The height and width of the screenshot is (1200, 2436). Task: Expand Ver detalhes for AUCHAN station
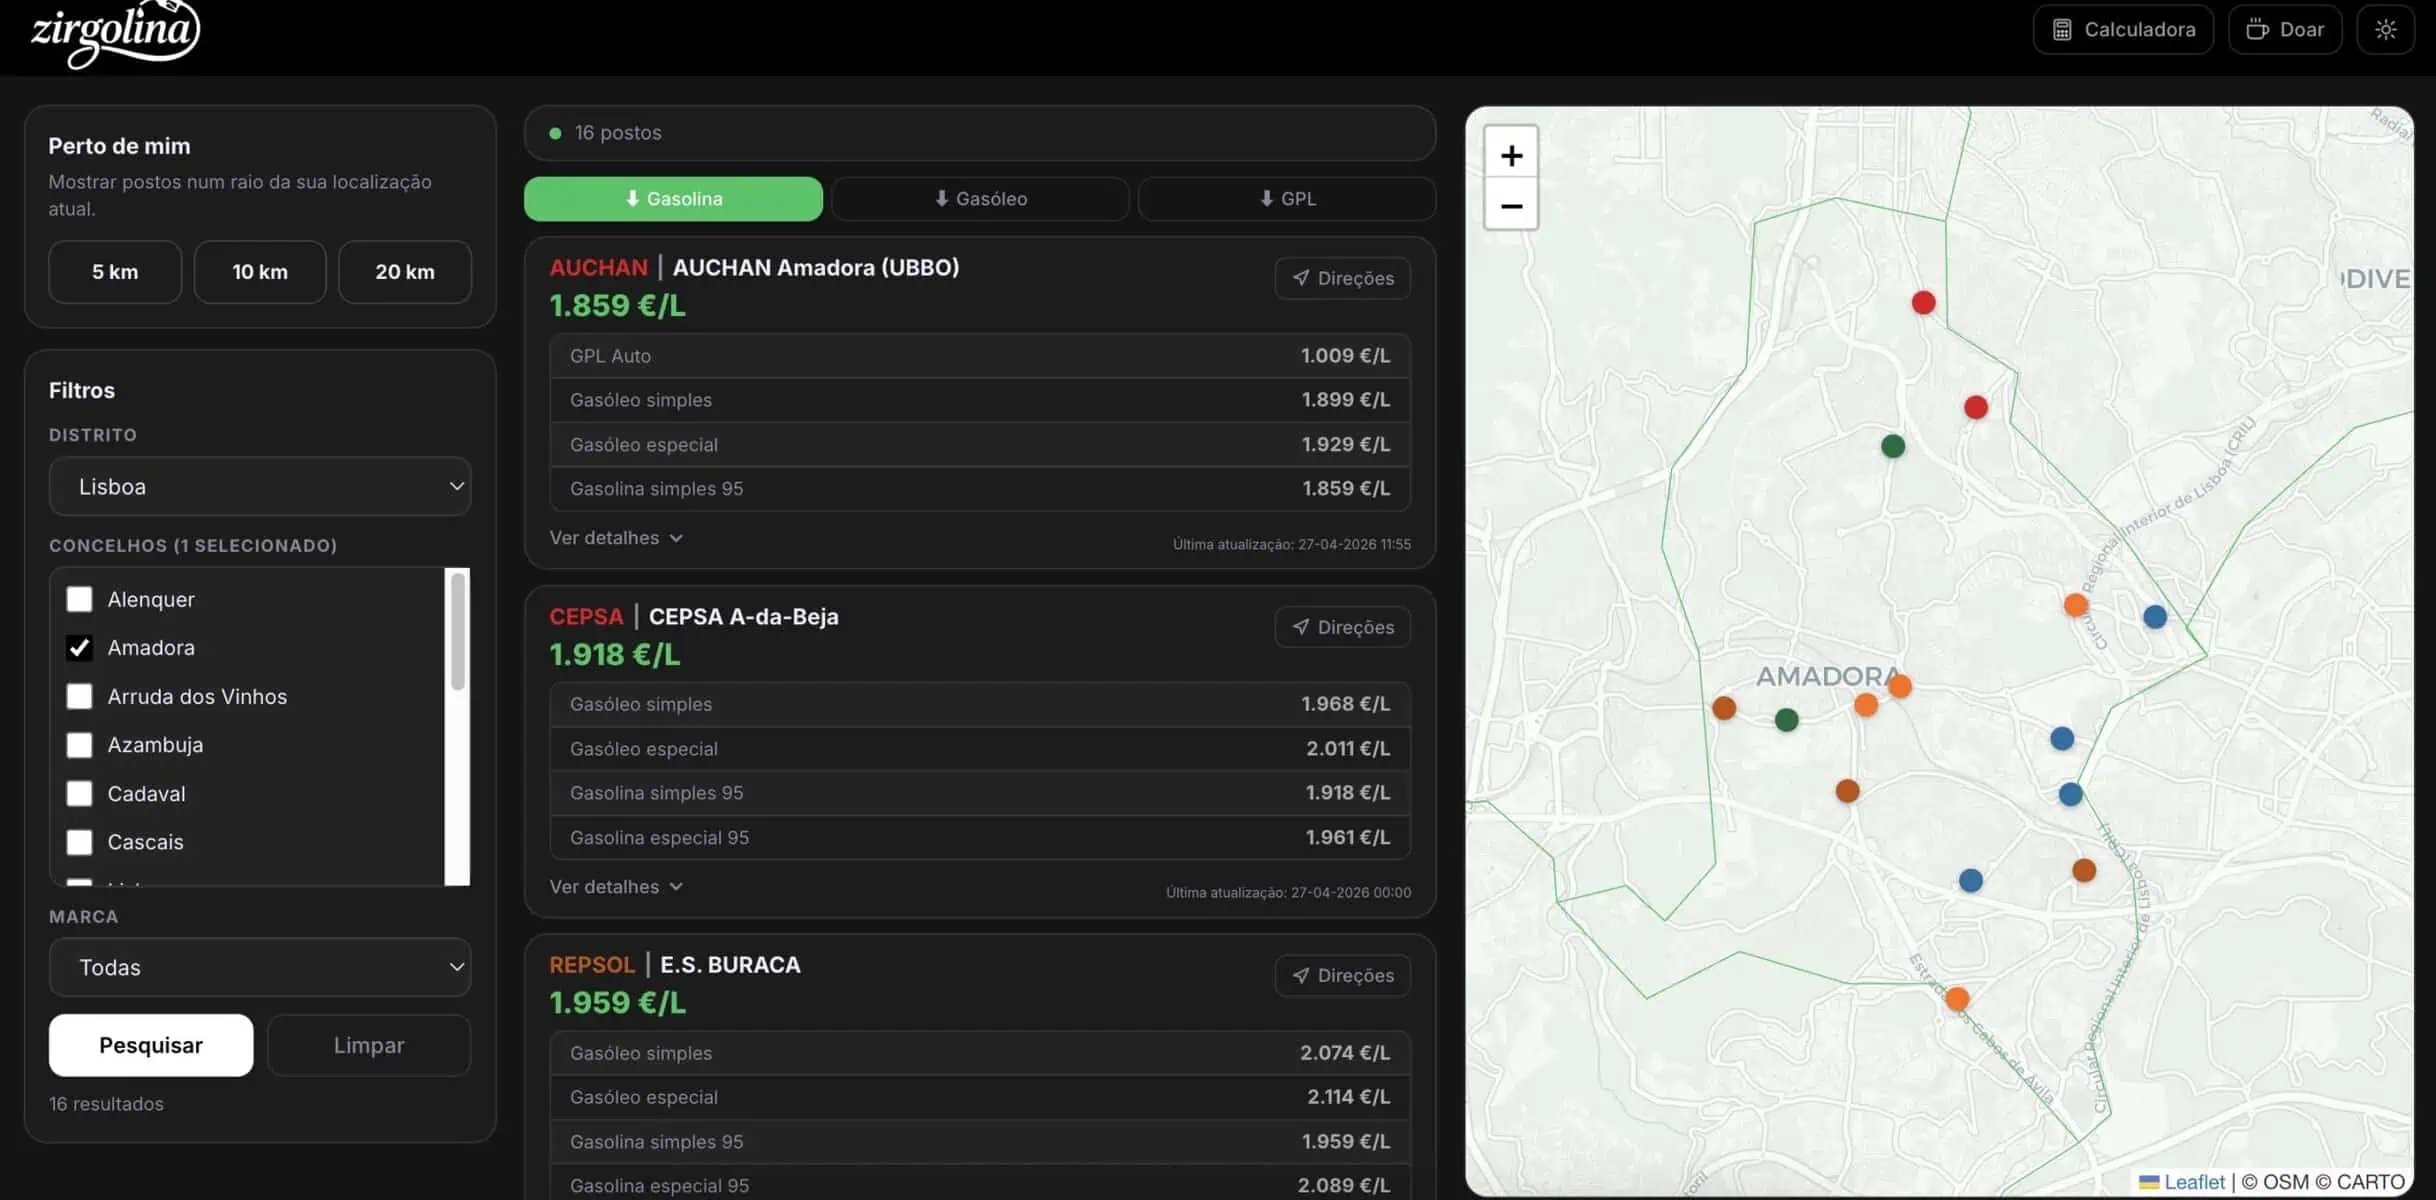tap(615, 538)
